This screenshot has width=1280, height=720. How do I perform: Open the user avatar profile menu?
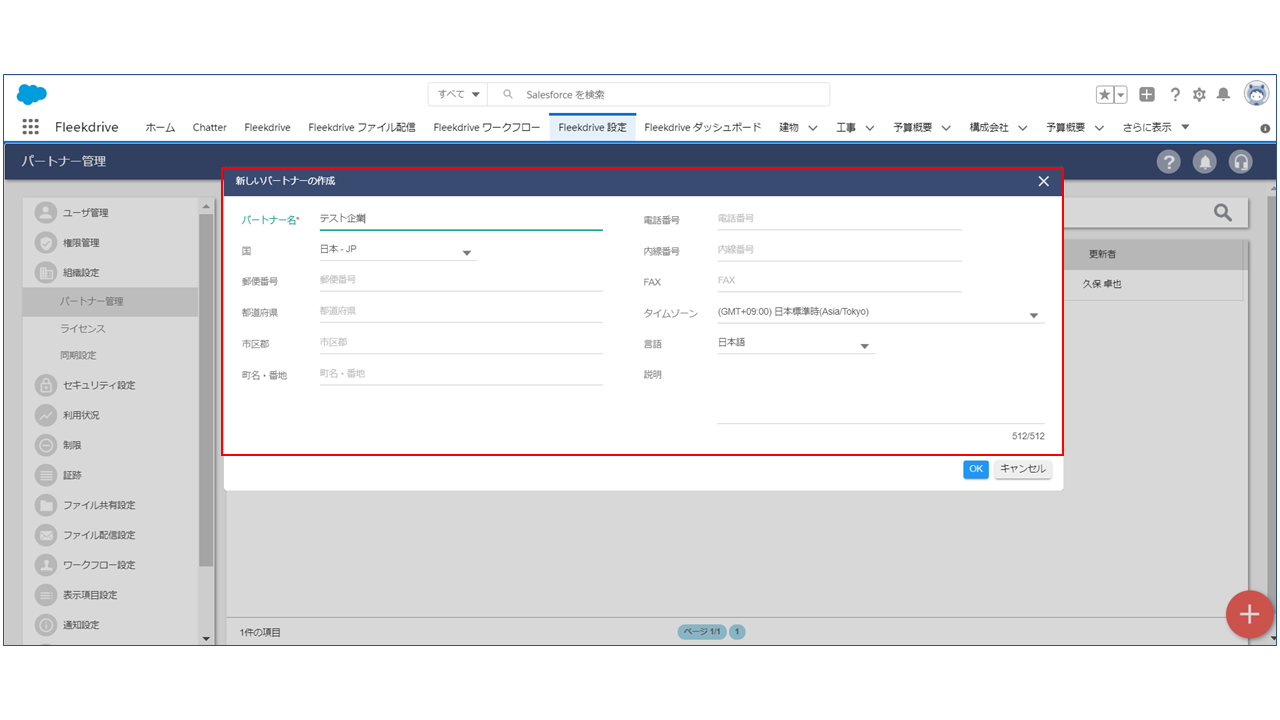coord(1256,94)
